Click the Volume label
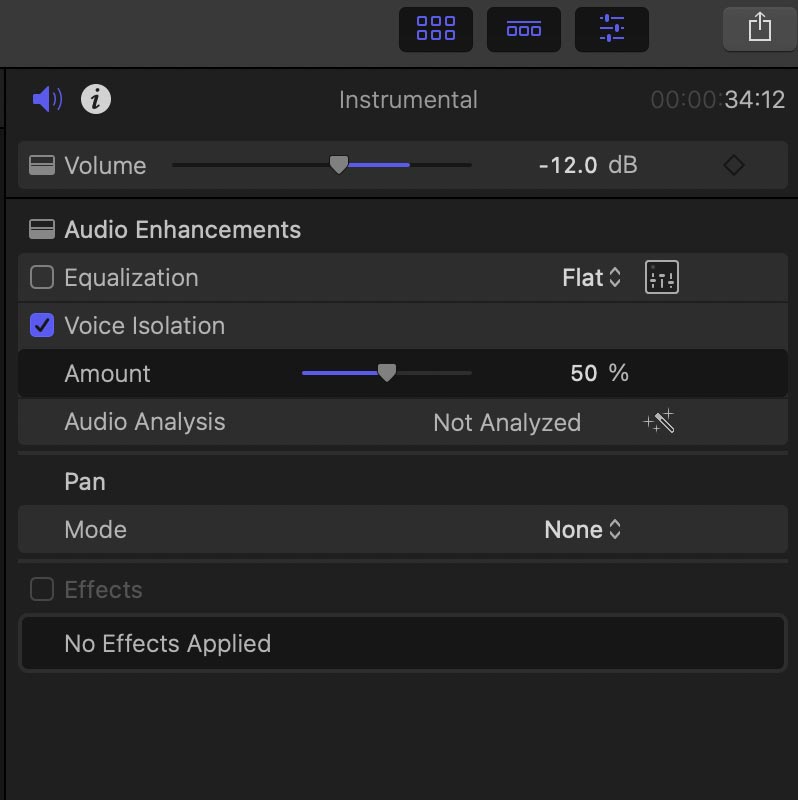This screenshot has width=798, height=800. pos(105,165)
